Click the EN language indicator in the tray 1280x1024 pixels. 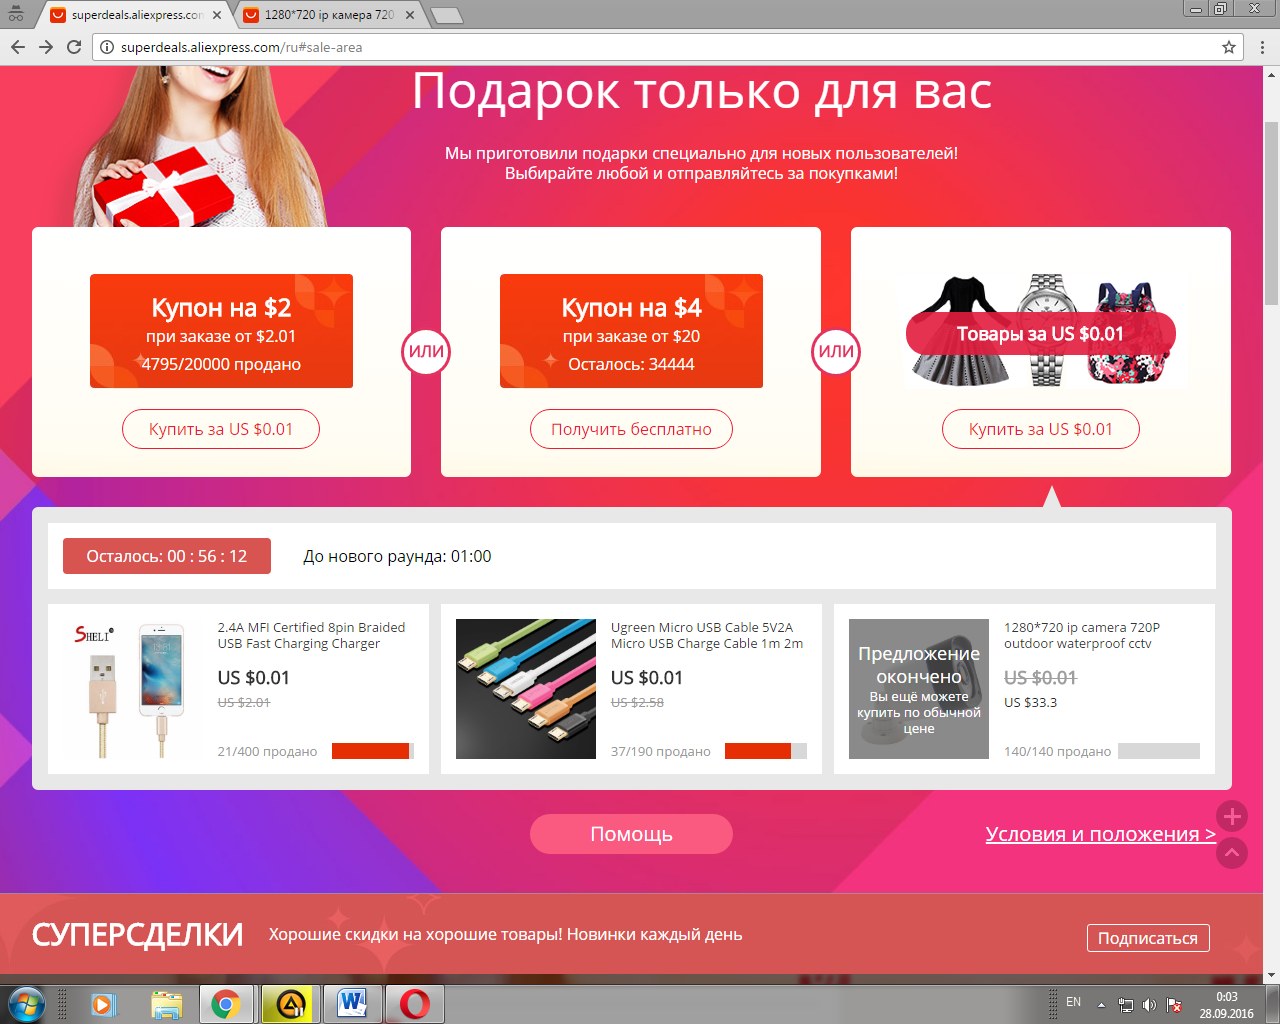(x=1073, y=1002)
